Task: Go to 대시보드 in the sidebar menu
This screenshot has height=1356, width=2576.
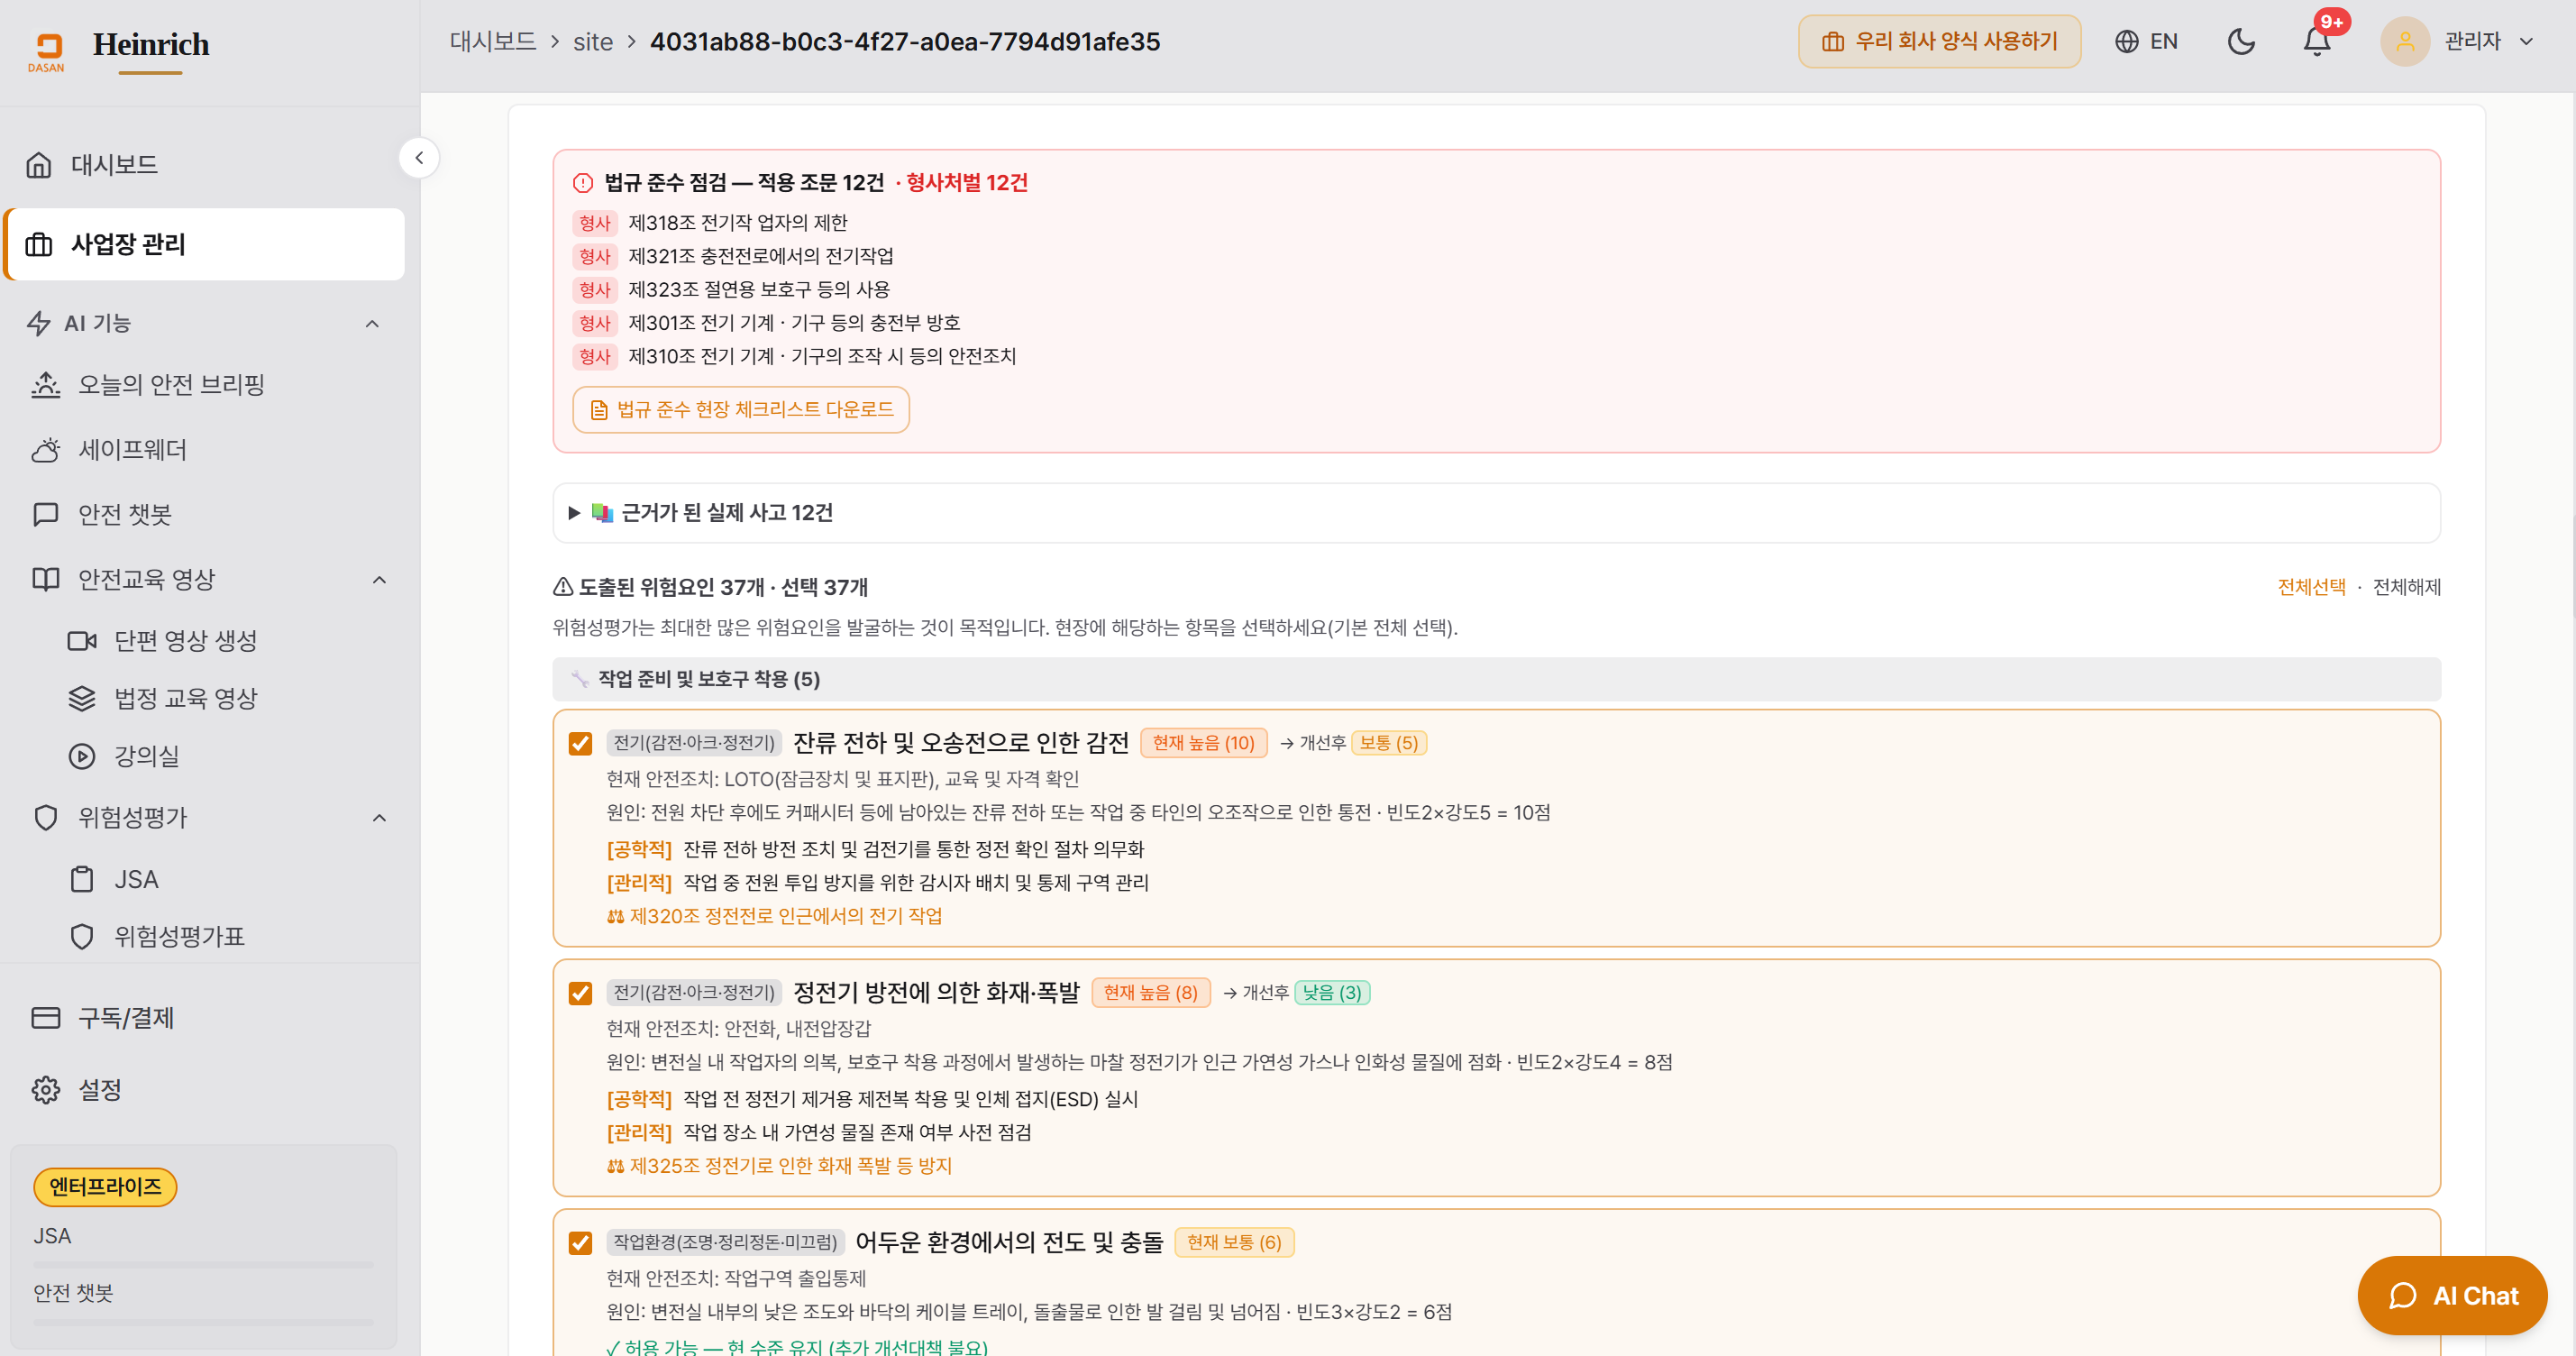Action: click(x=205, y=164)
